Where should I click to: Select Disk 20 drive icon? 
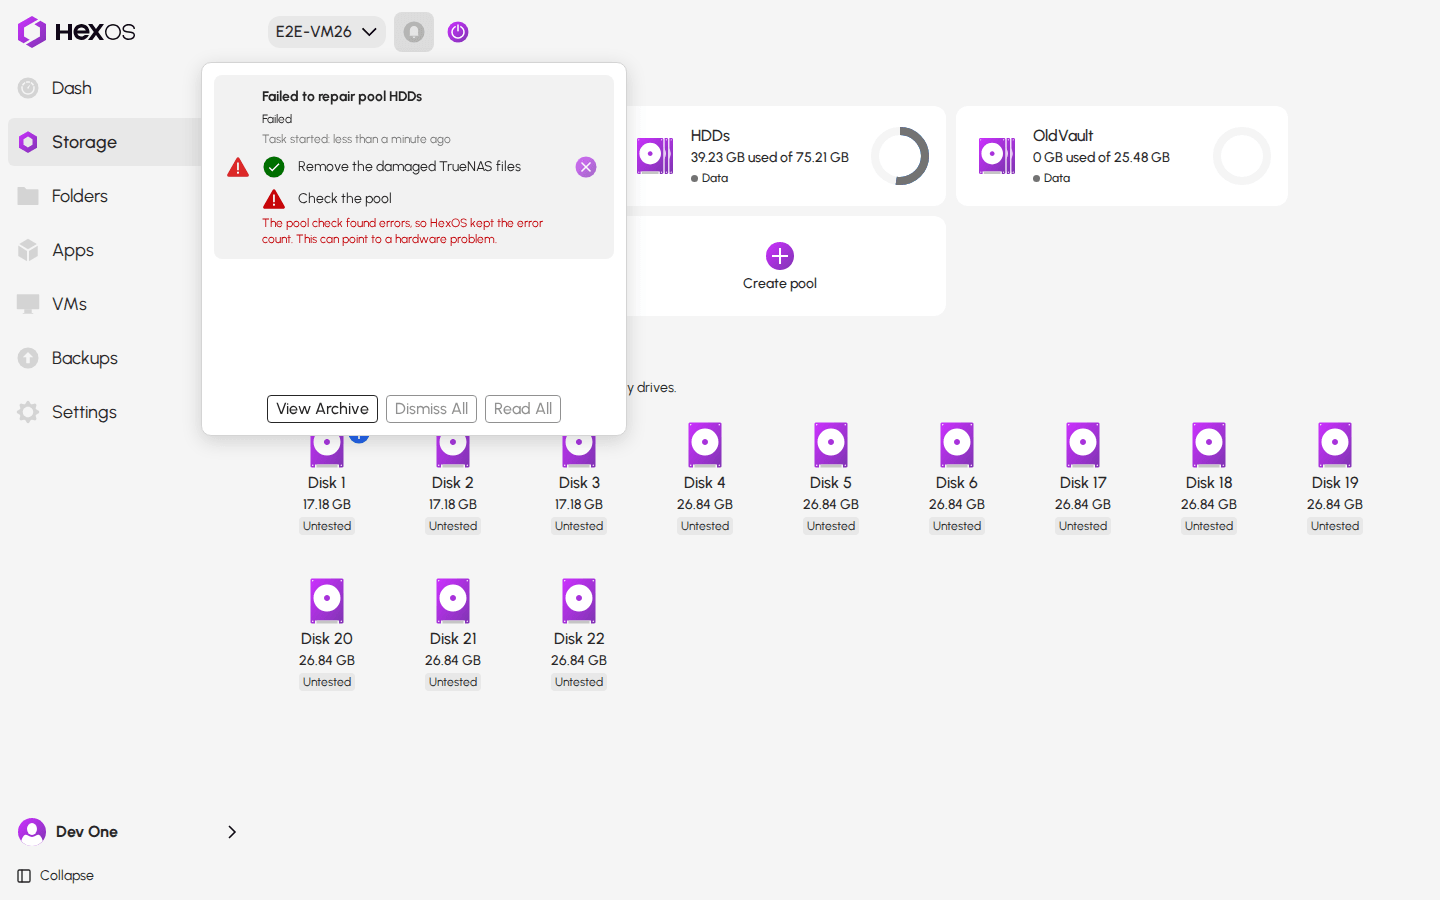(327, 601)
